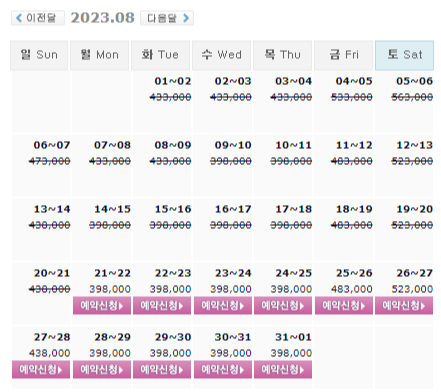Click 예약신청 button for 29~30

tap(162, 369)
